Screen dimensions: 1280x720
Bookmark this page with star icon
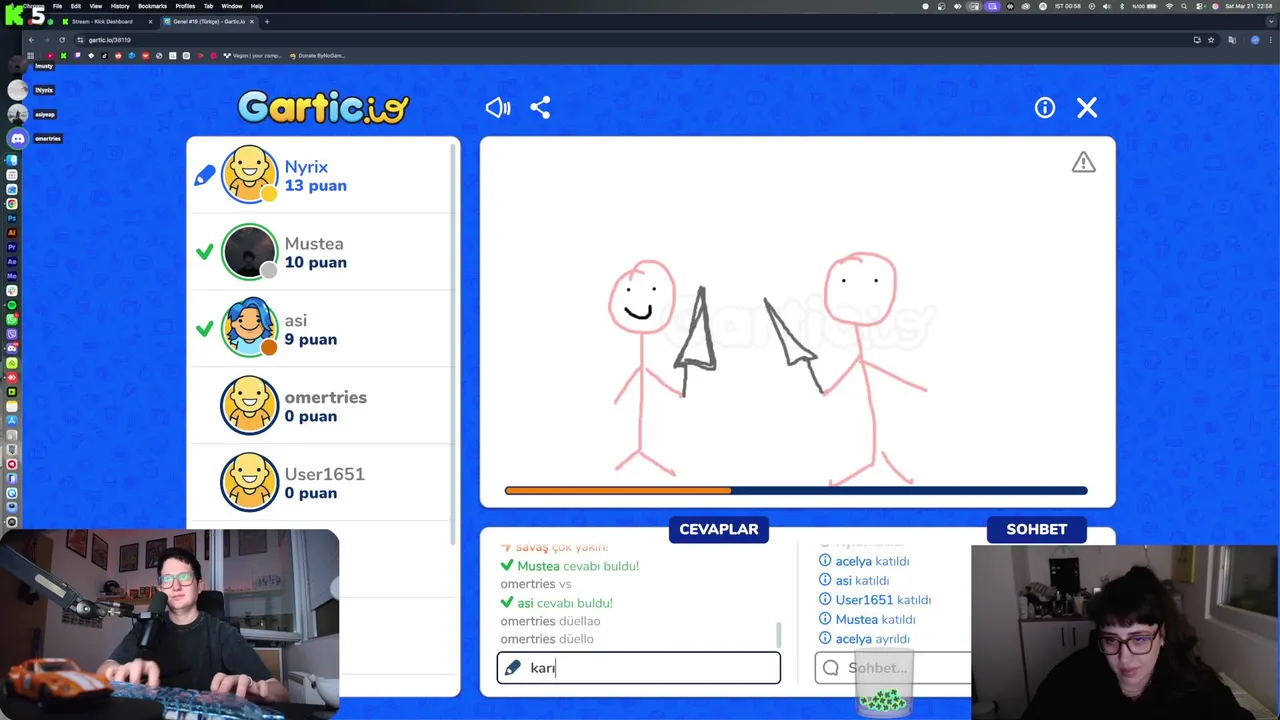click(1211, 40)
